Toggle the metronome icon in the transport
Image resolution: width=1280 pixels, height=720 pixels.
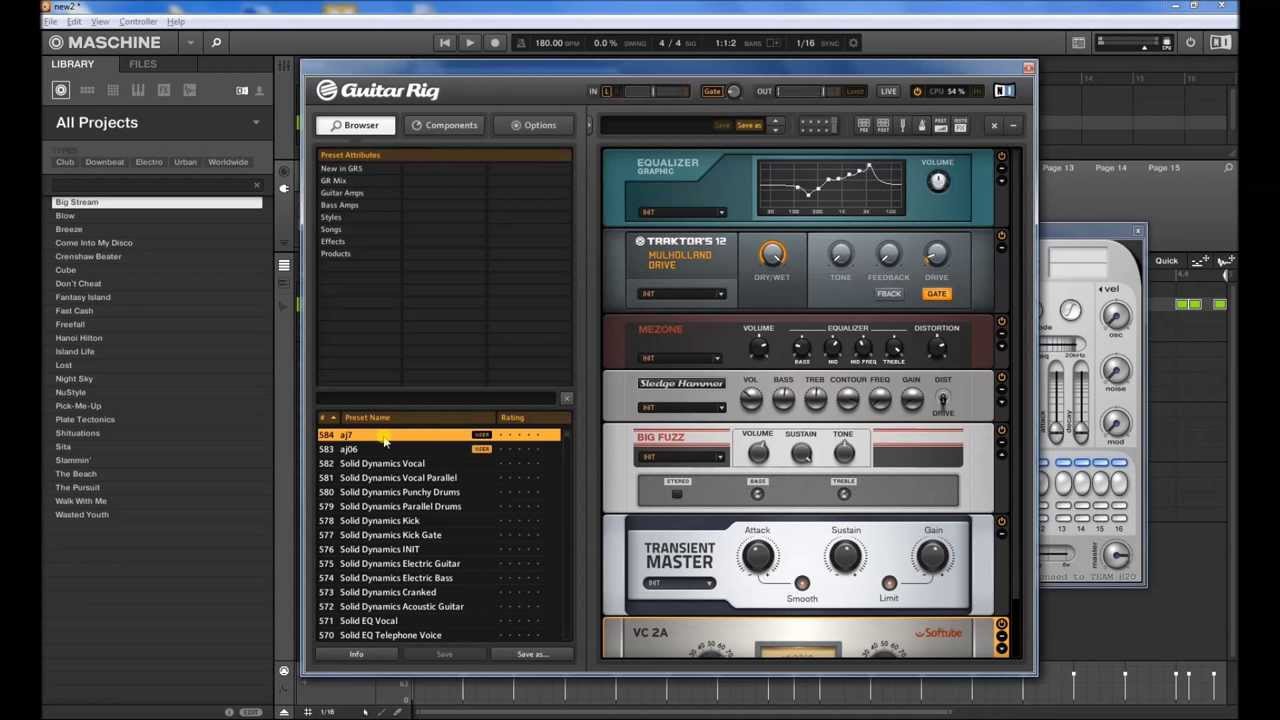coord(521,43)
